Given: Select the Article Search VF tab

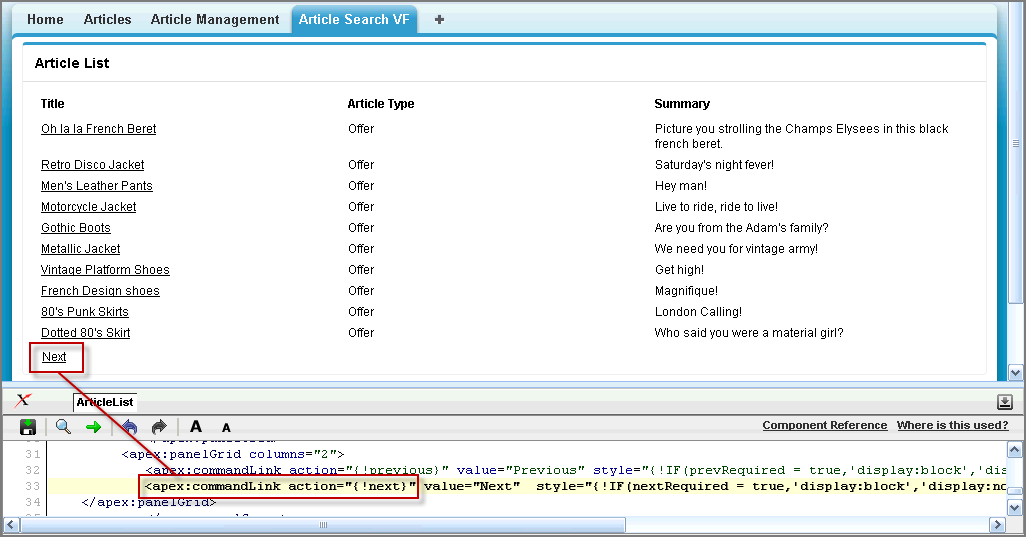Looking at the screenshot, I should (354, 20).
